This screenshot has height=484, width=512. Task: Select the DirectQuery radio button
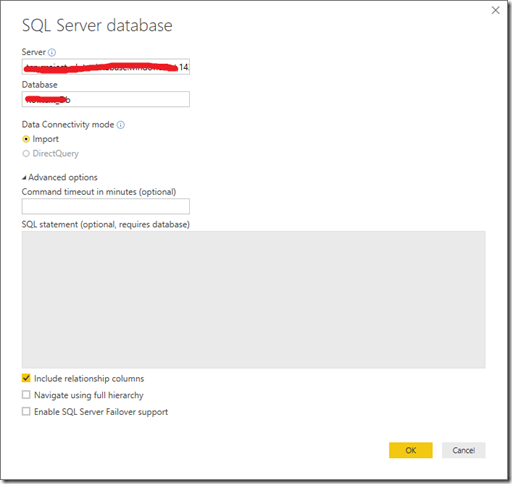[26, 154]
